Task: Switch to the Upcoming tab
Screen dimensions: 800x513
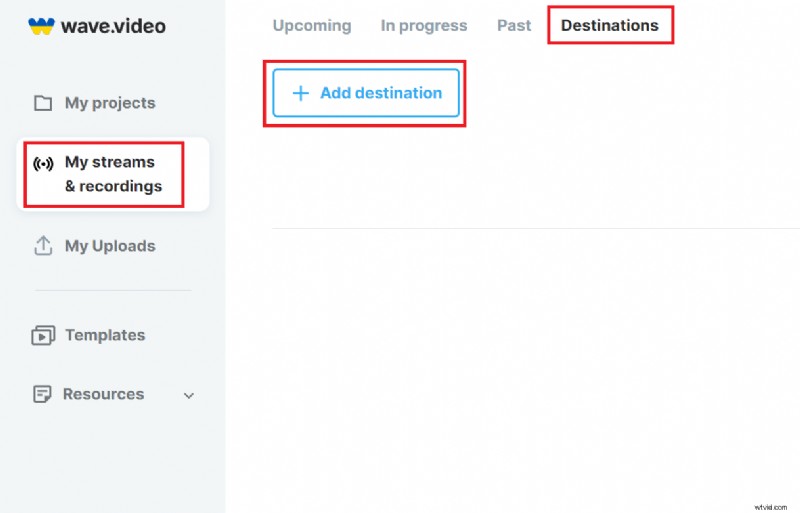Action: tap(312, 25)
